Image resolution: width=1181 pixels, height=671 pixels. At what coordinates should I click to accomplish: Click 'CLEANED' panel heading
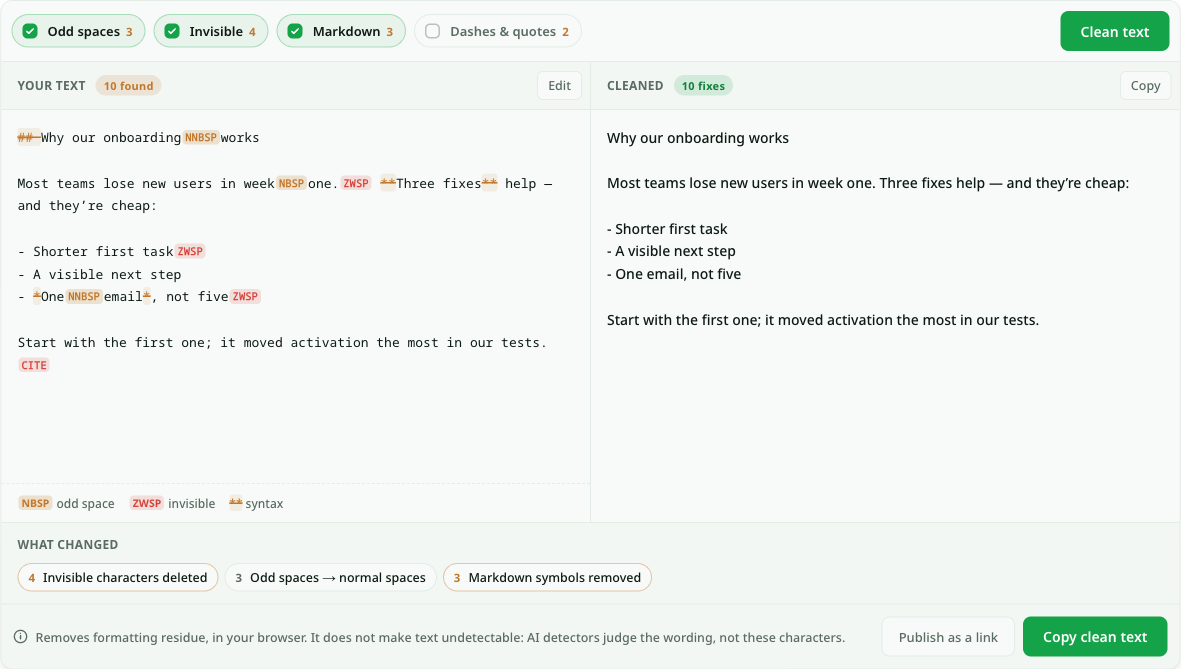635,86
